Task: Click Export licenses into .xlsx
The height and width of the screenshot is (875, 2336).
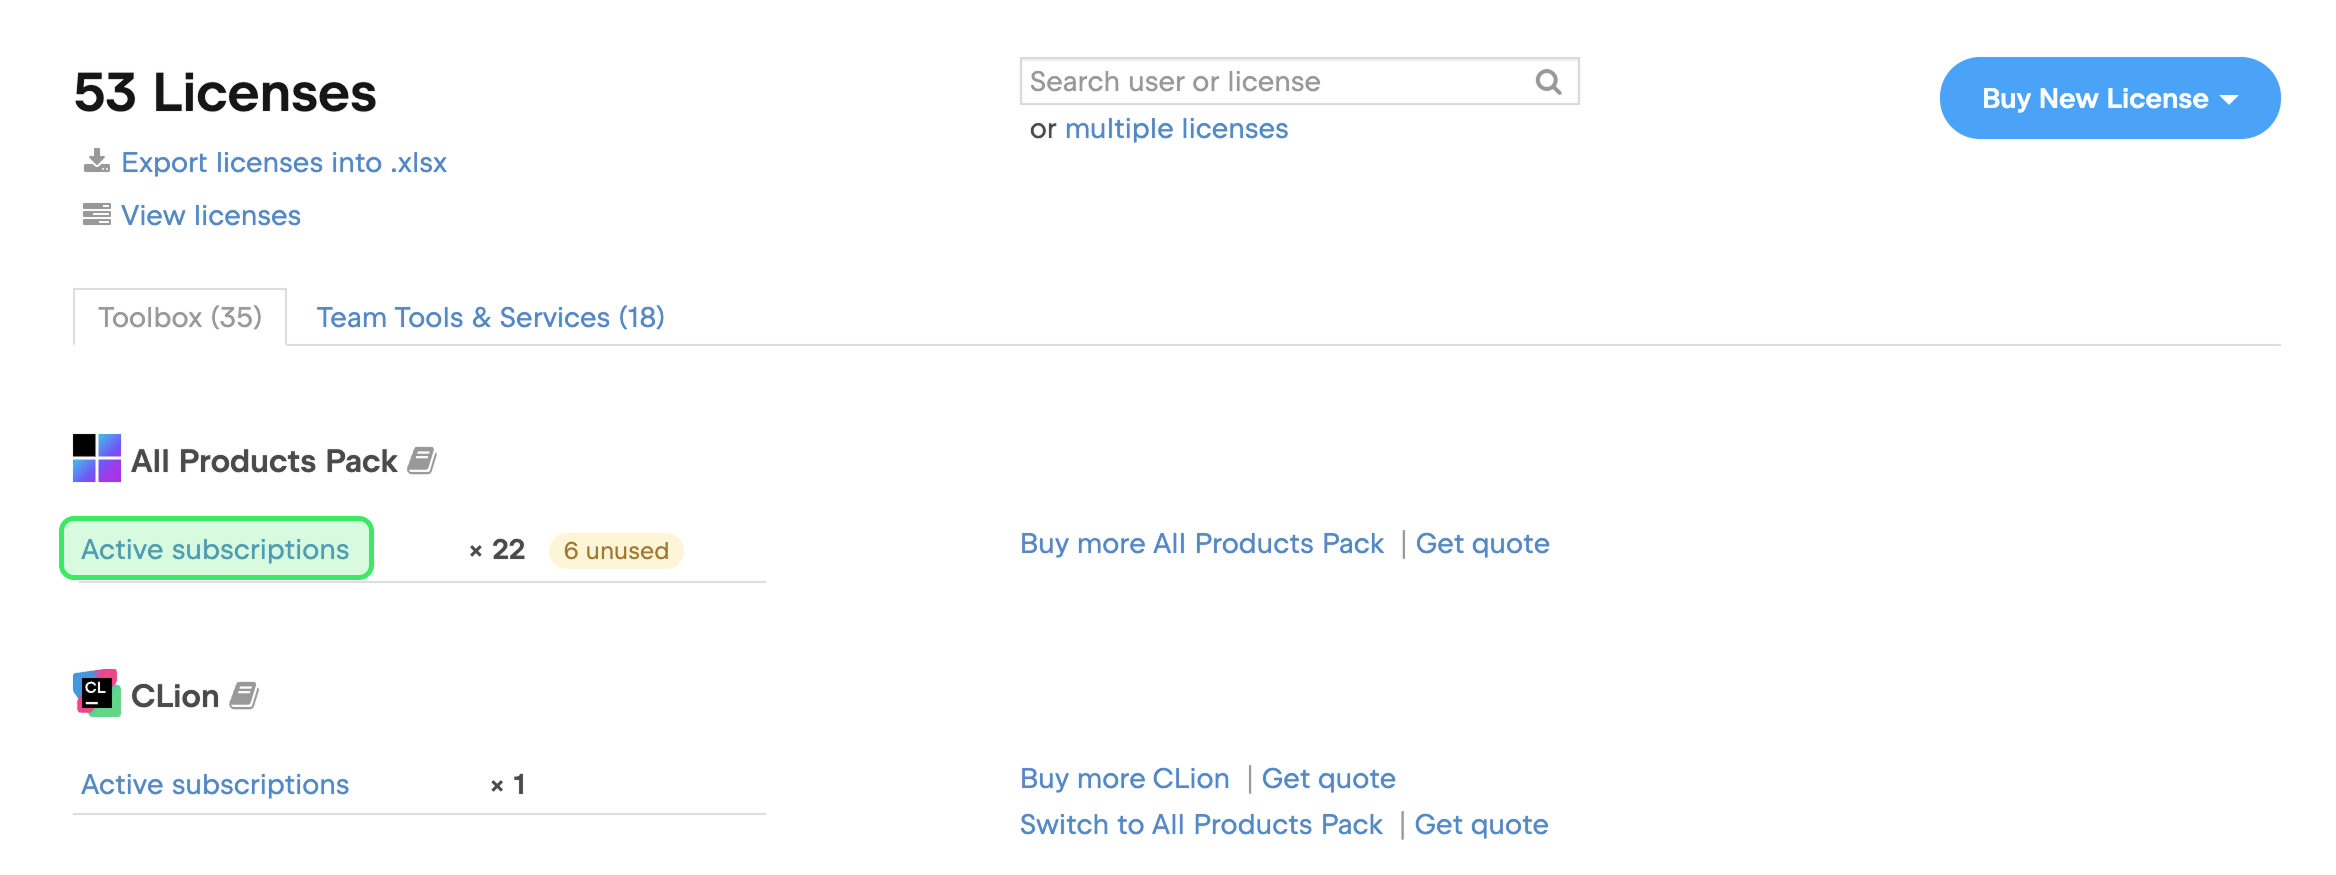Action: click(283, 162)
